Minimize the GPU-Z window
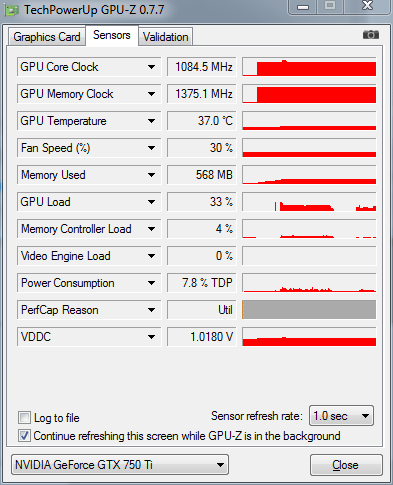 303,7
